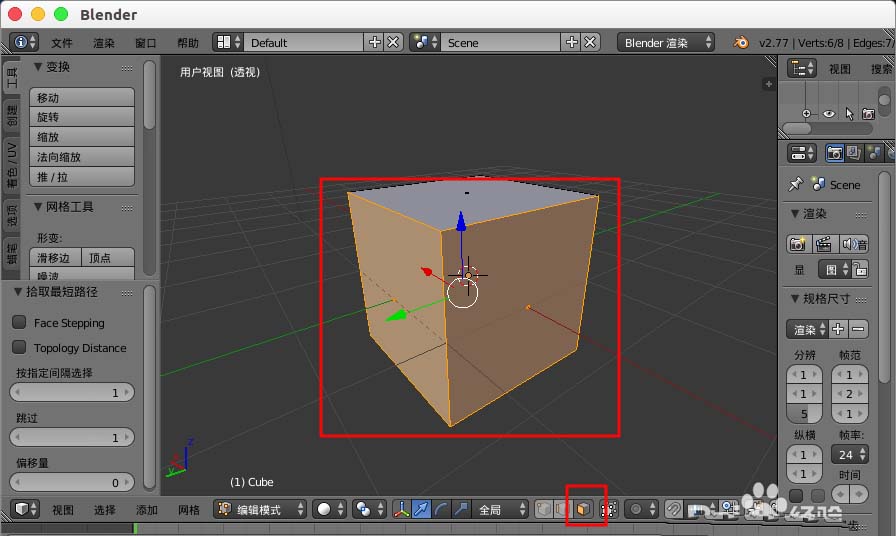Open the pivot point dropdown
Screen dimensions: 896x536
[369, 509]
